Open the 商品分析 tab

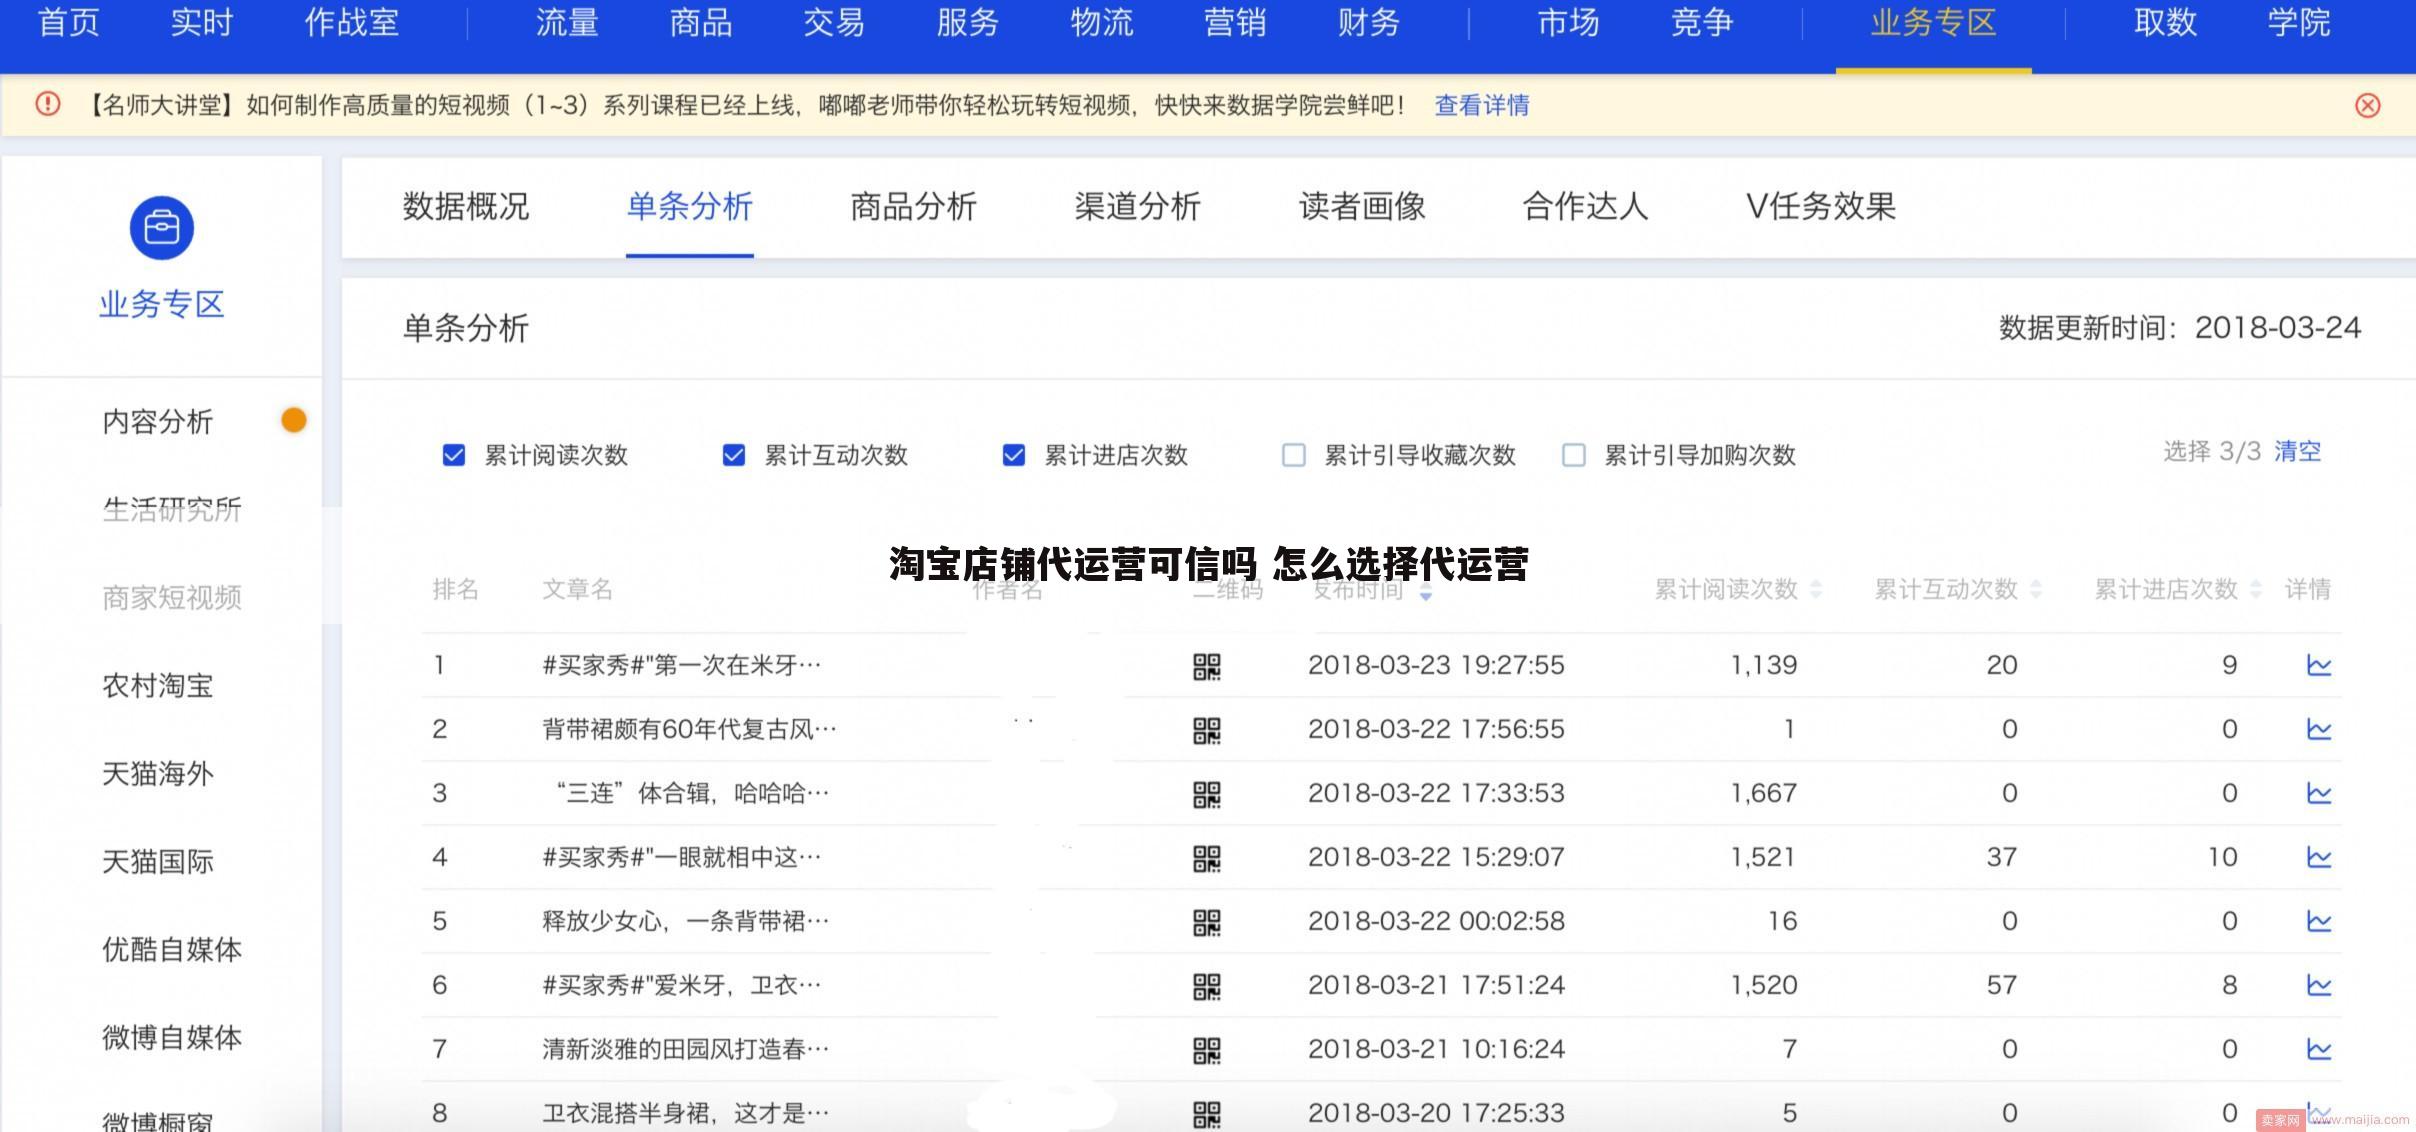coord(913,208)
